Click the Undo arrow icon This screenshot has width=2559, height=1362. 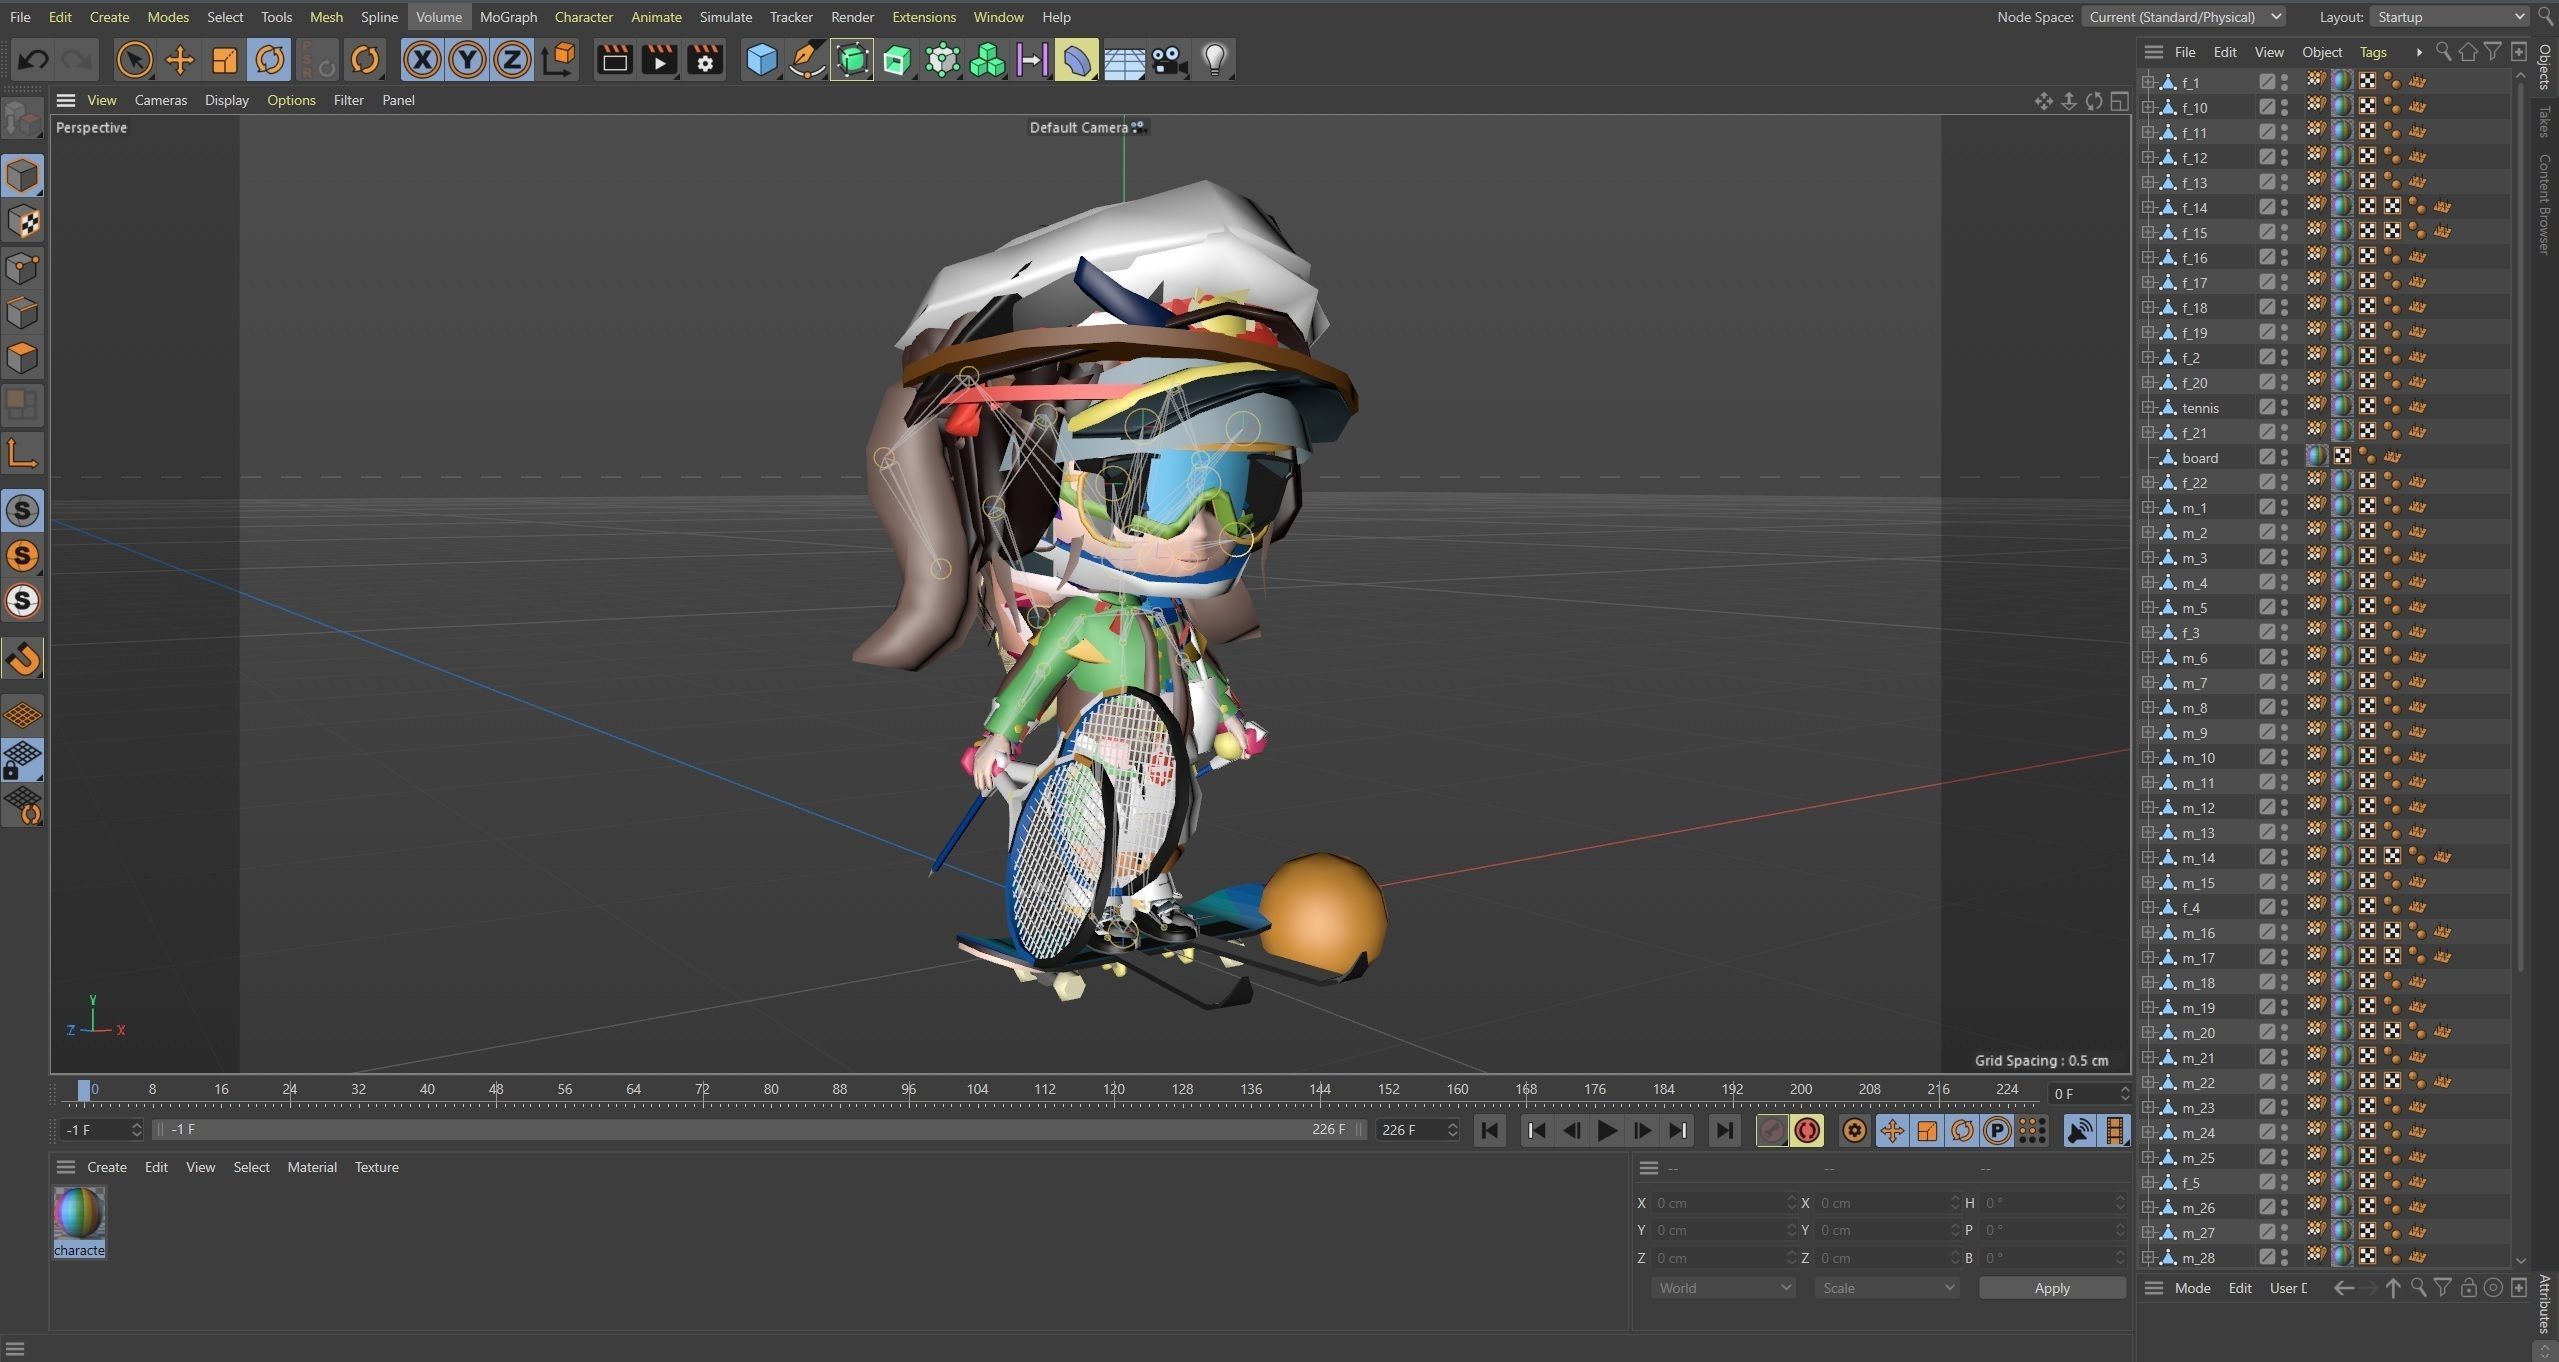click(33, 60)
